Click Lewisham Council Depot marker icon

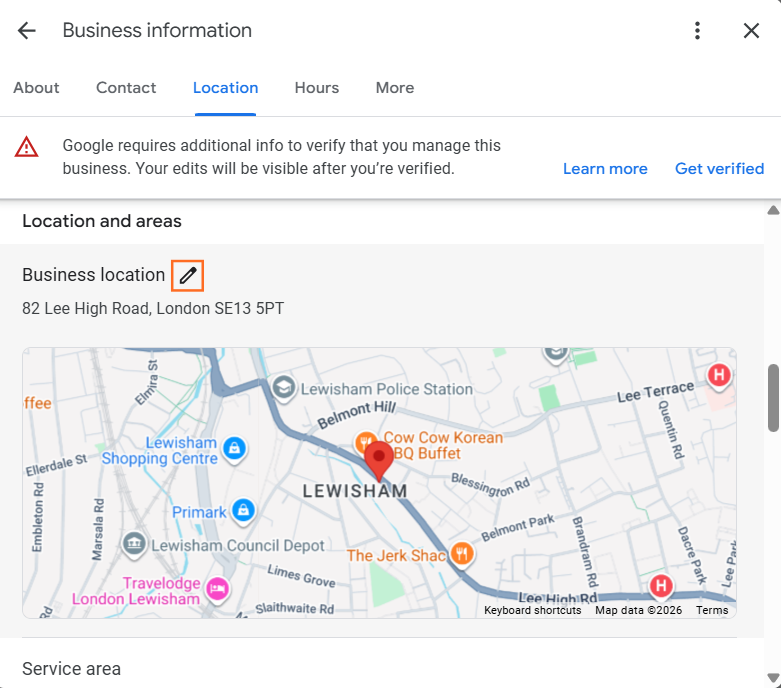(134, 543)
